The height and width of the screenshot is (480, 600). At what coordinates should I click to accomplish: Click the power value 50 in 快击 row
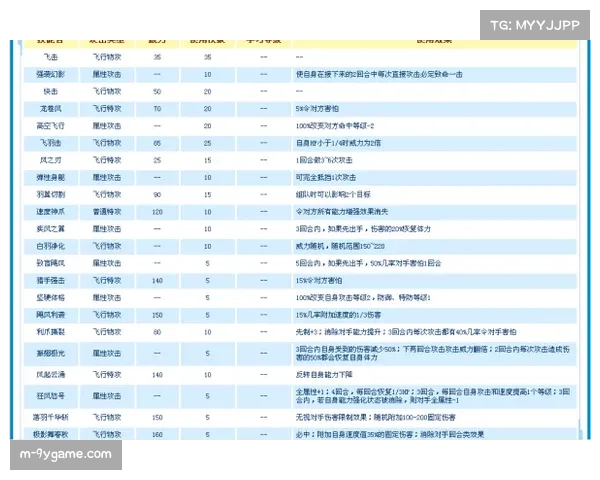[157, 91]
